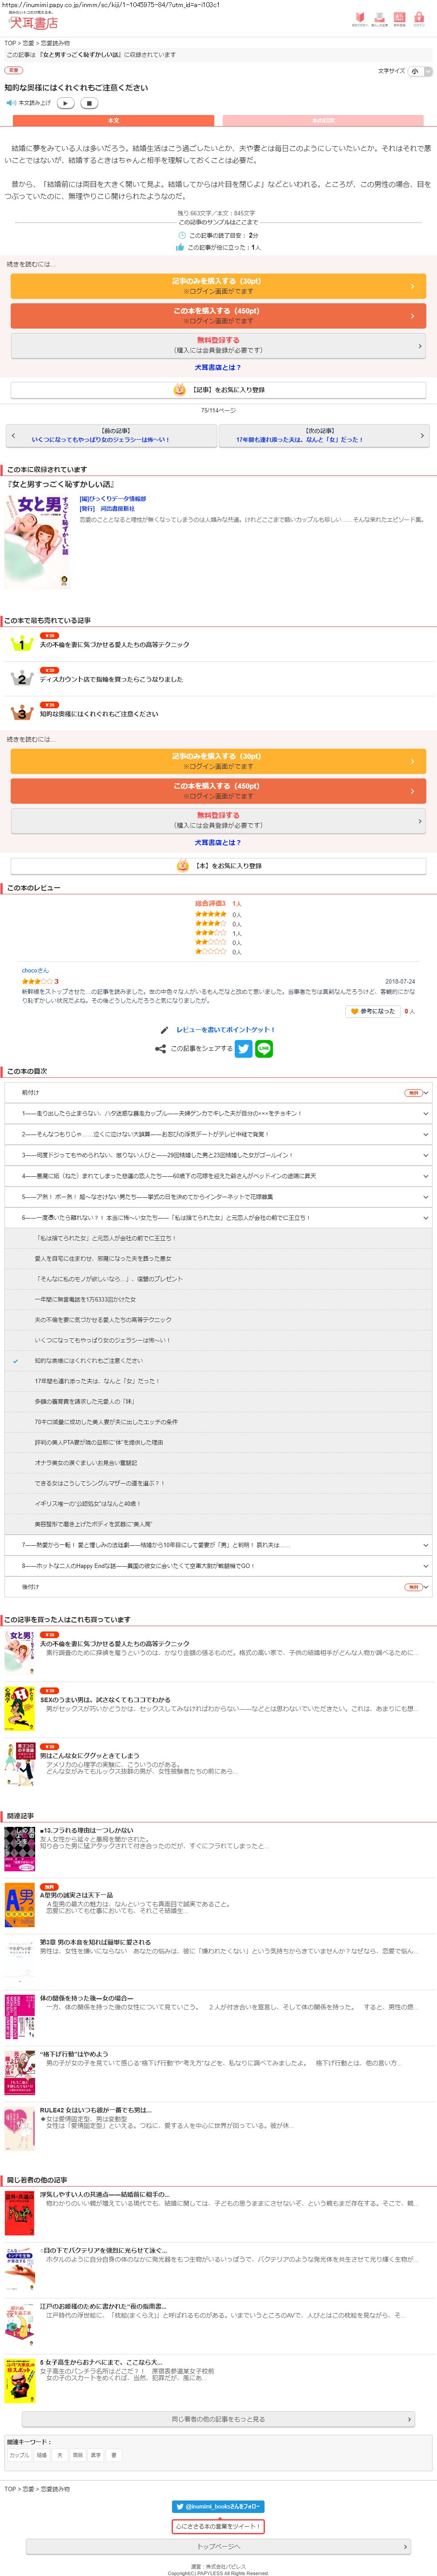Expand the 前付け contents section

(x=425, y=1093)
